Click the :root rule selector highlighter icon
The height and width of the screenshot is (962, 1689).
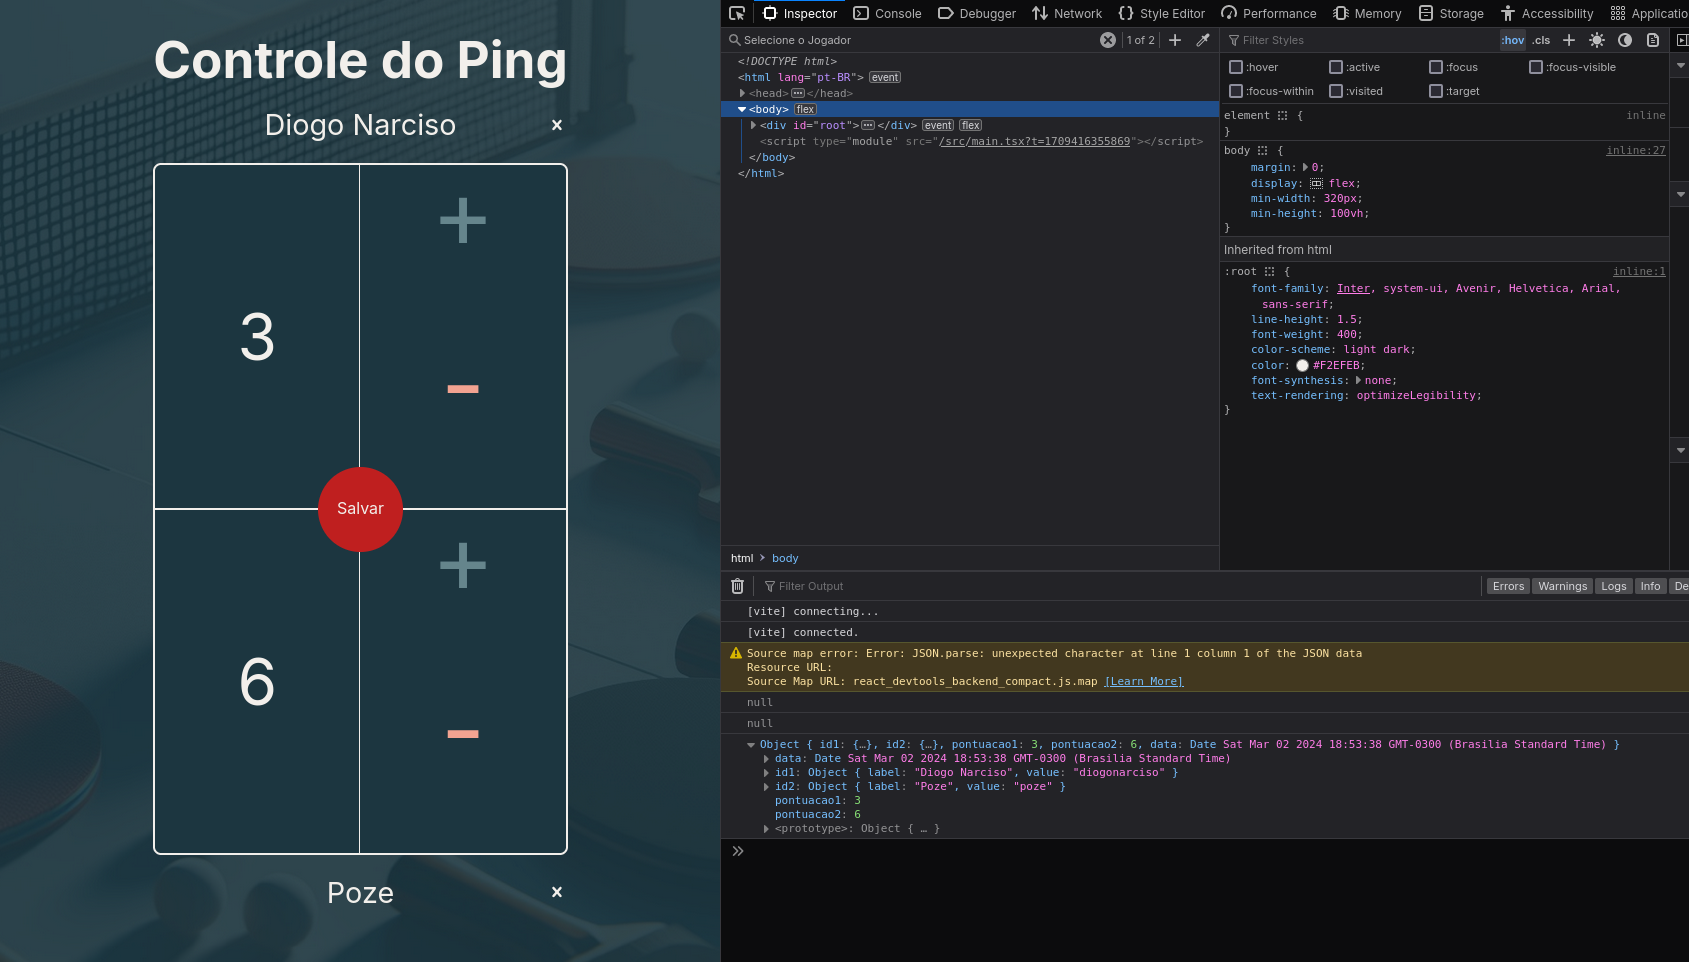coord(1269,272)
